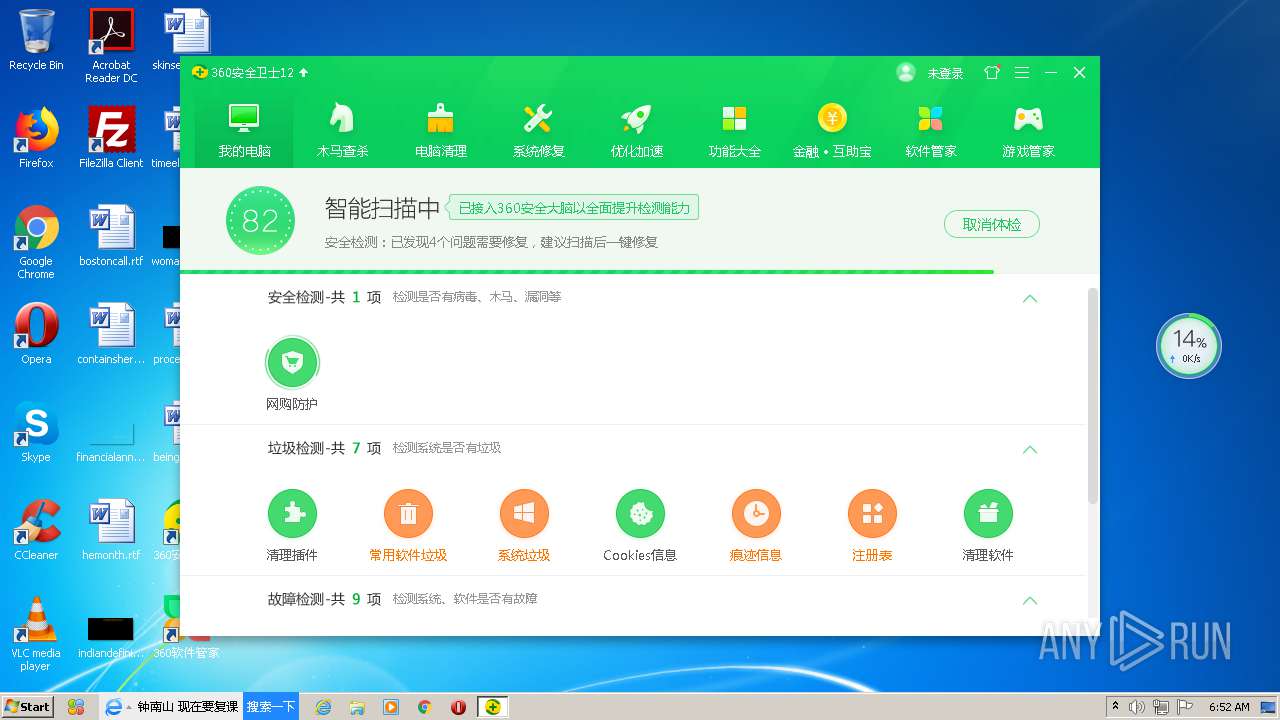Viewport: 1280px width, 720px height.
Task: Click the Cookies信息 cookie icon
Action: point(640,514)
